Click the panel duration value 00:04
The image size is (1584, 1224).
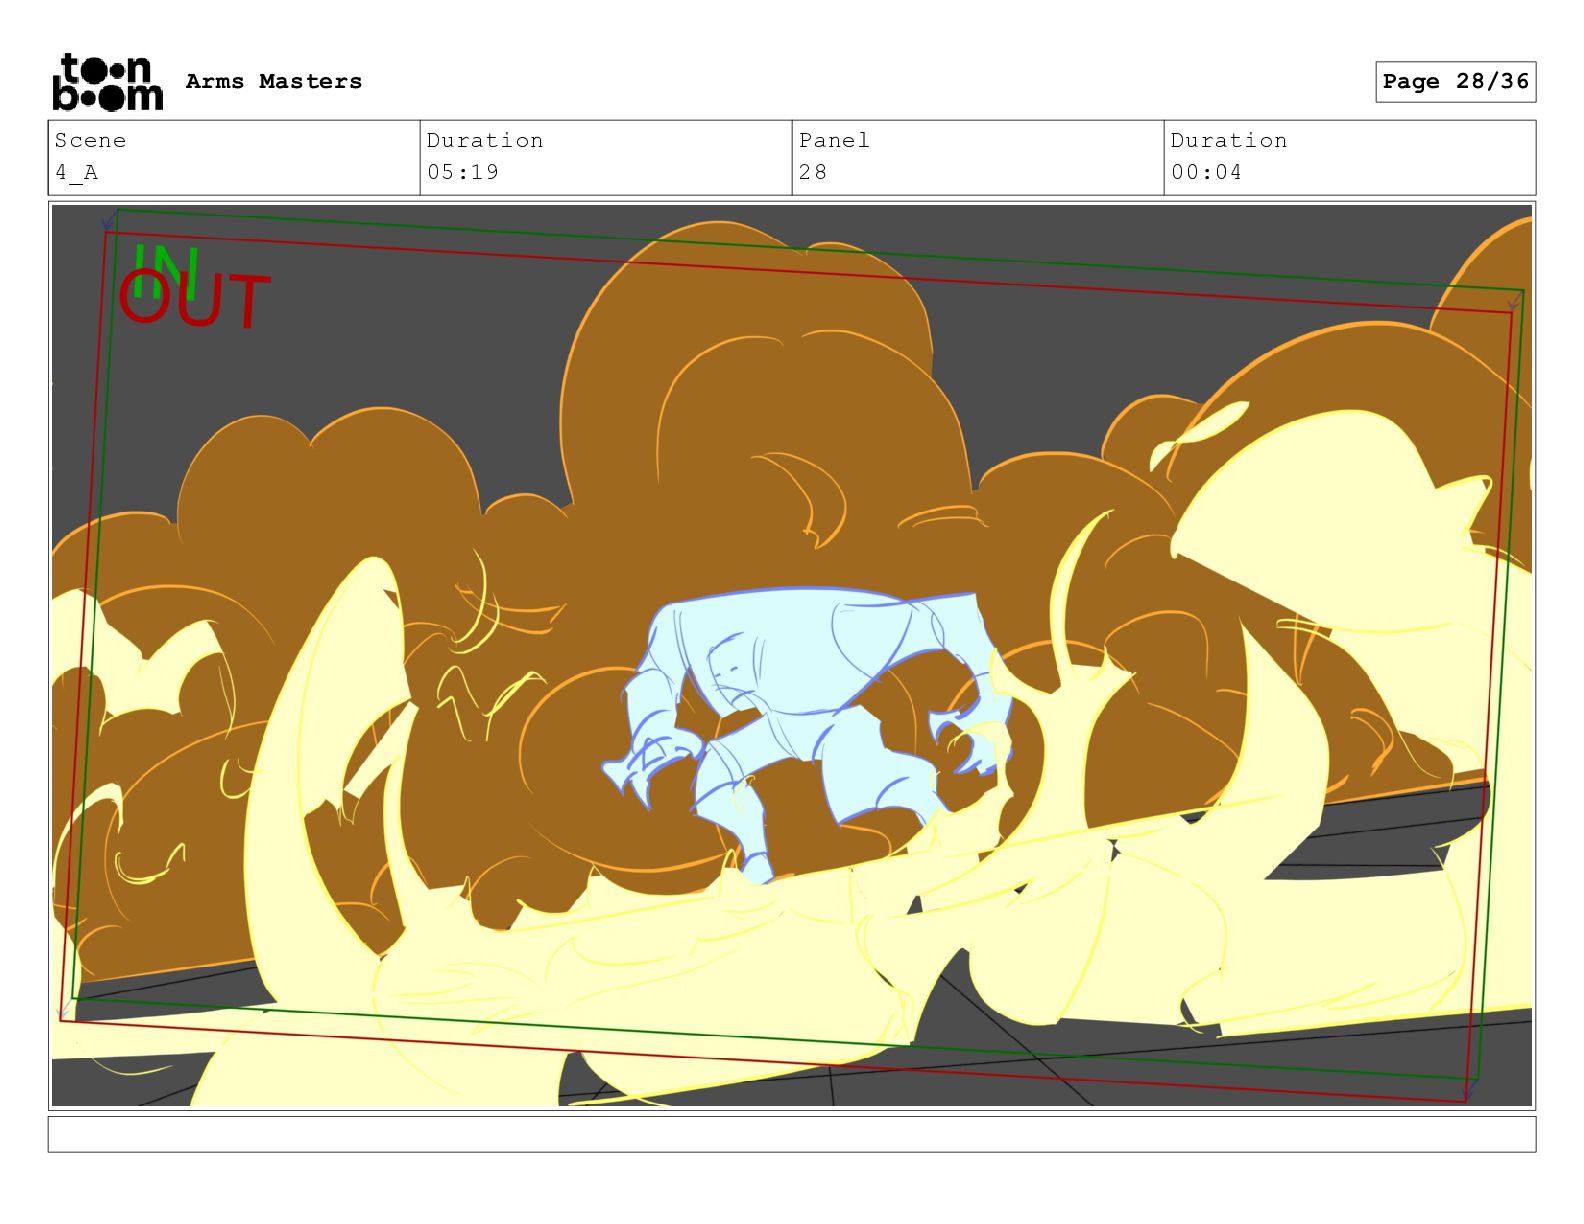(x=1206, y=173)
